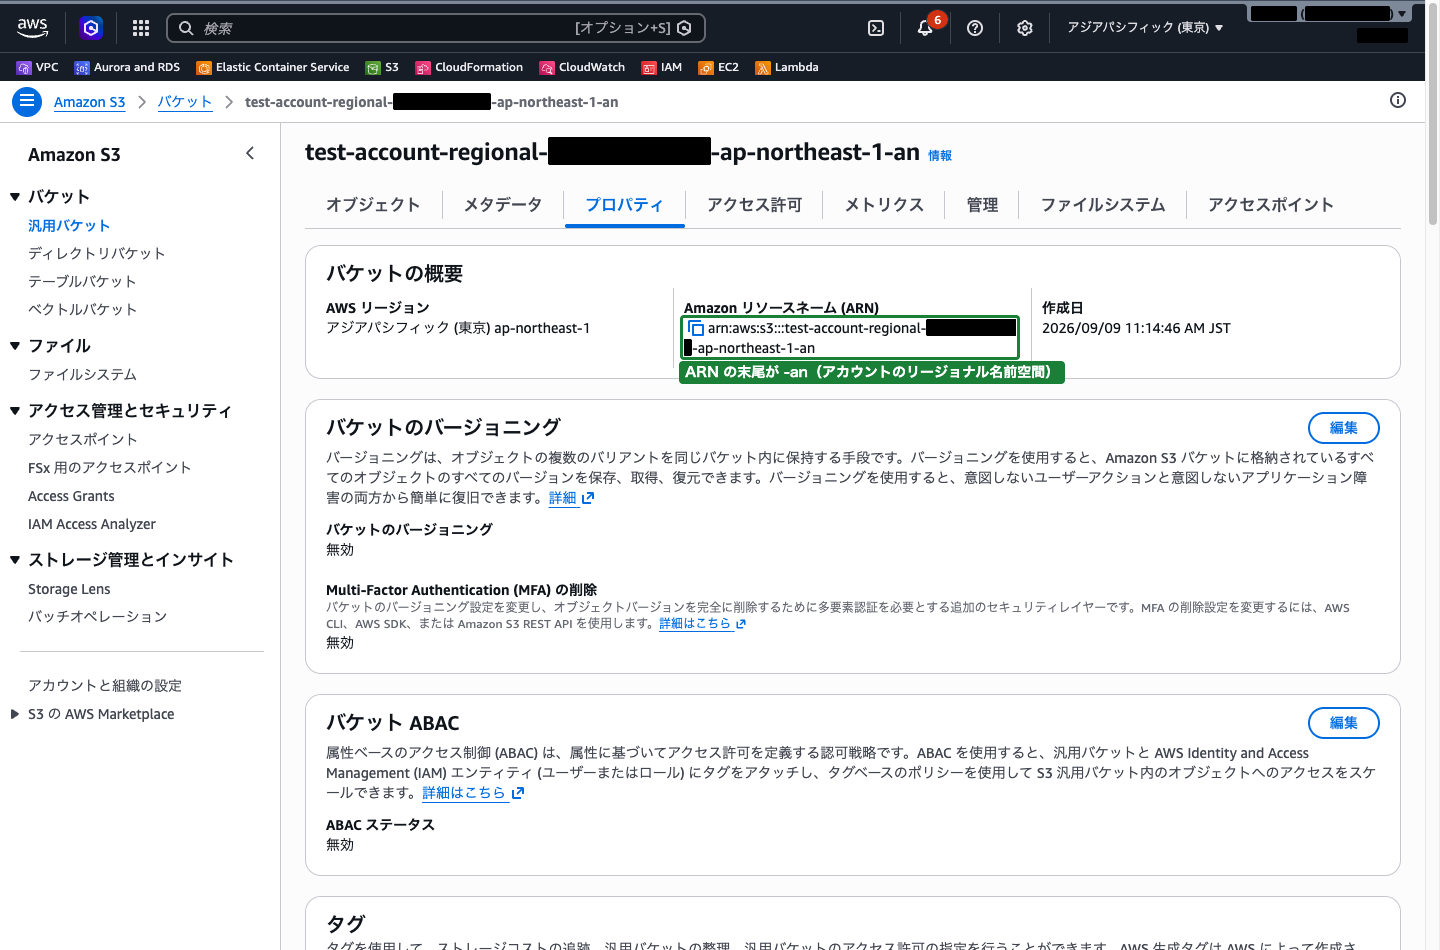This screenshot has height=950, width=1440.
Task: Open 詳細 link in versioning description
Action: click(571, 498)
